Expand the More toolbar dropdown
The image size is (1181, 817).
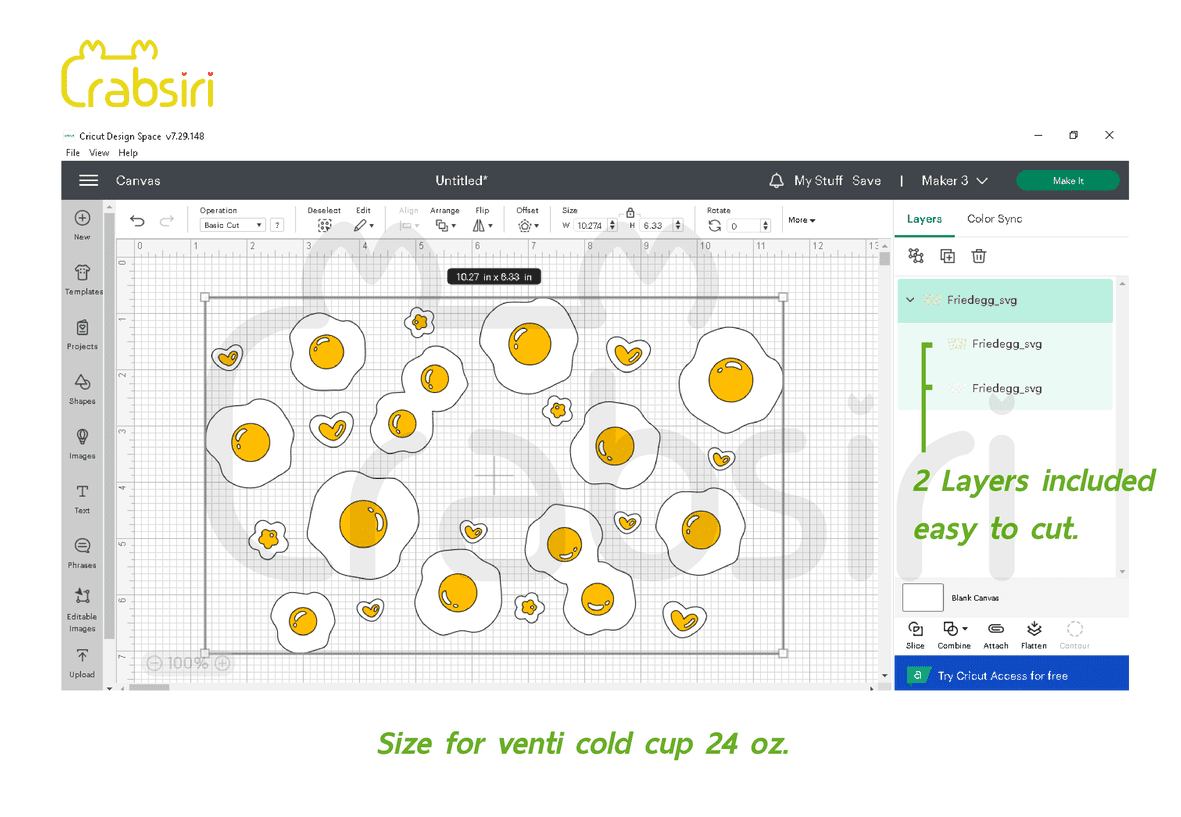click(x=802, y=220)
